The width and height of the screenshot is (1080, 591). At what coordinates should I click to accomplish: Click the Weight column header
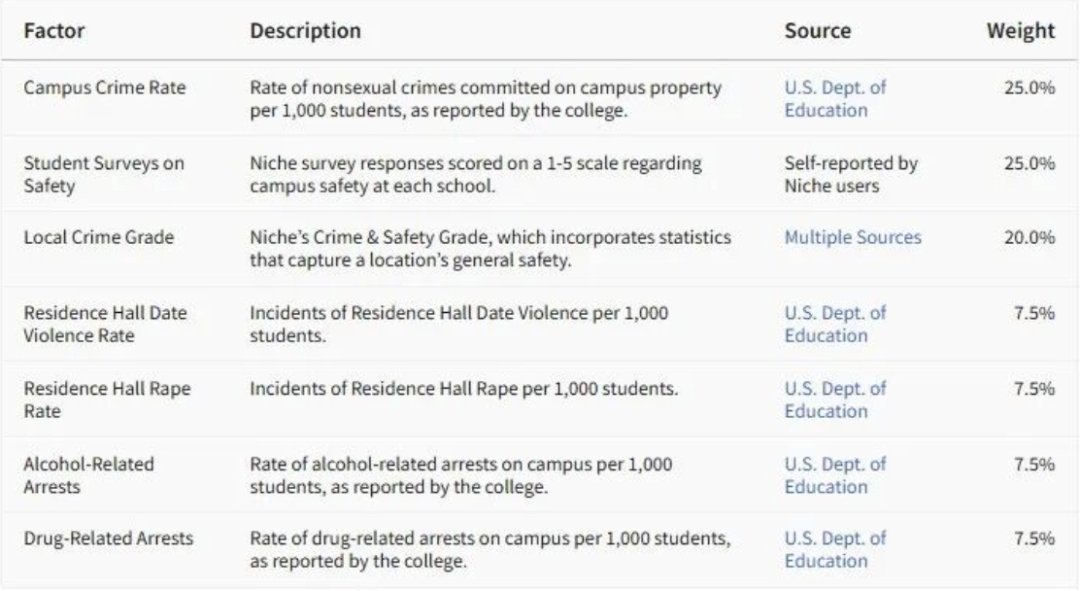1020,31
